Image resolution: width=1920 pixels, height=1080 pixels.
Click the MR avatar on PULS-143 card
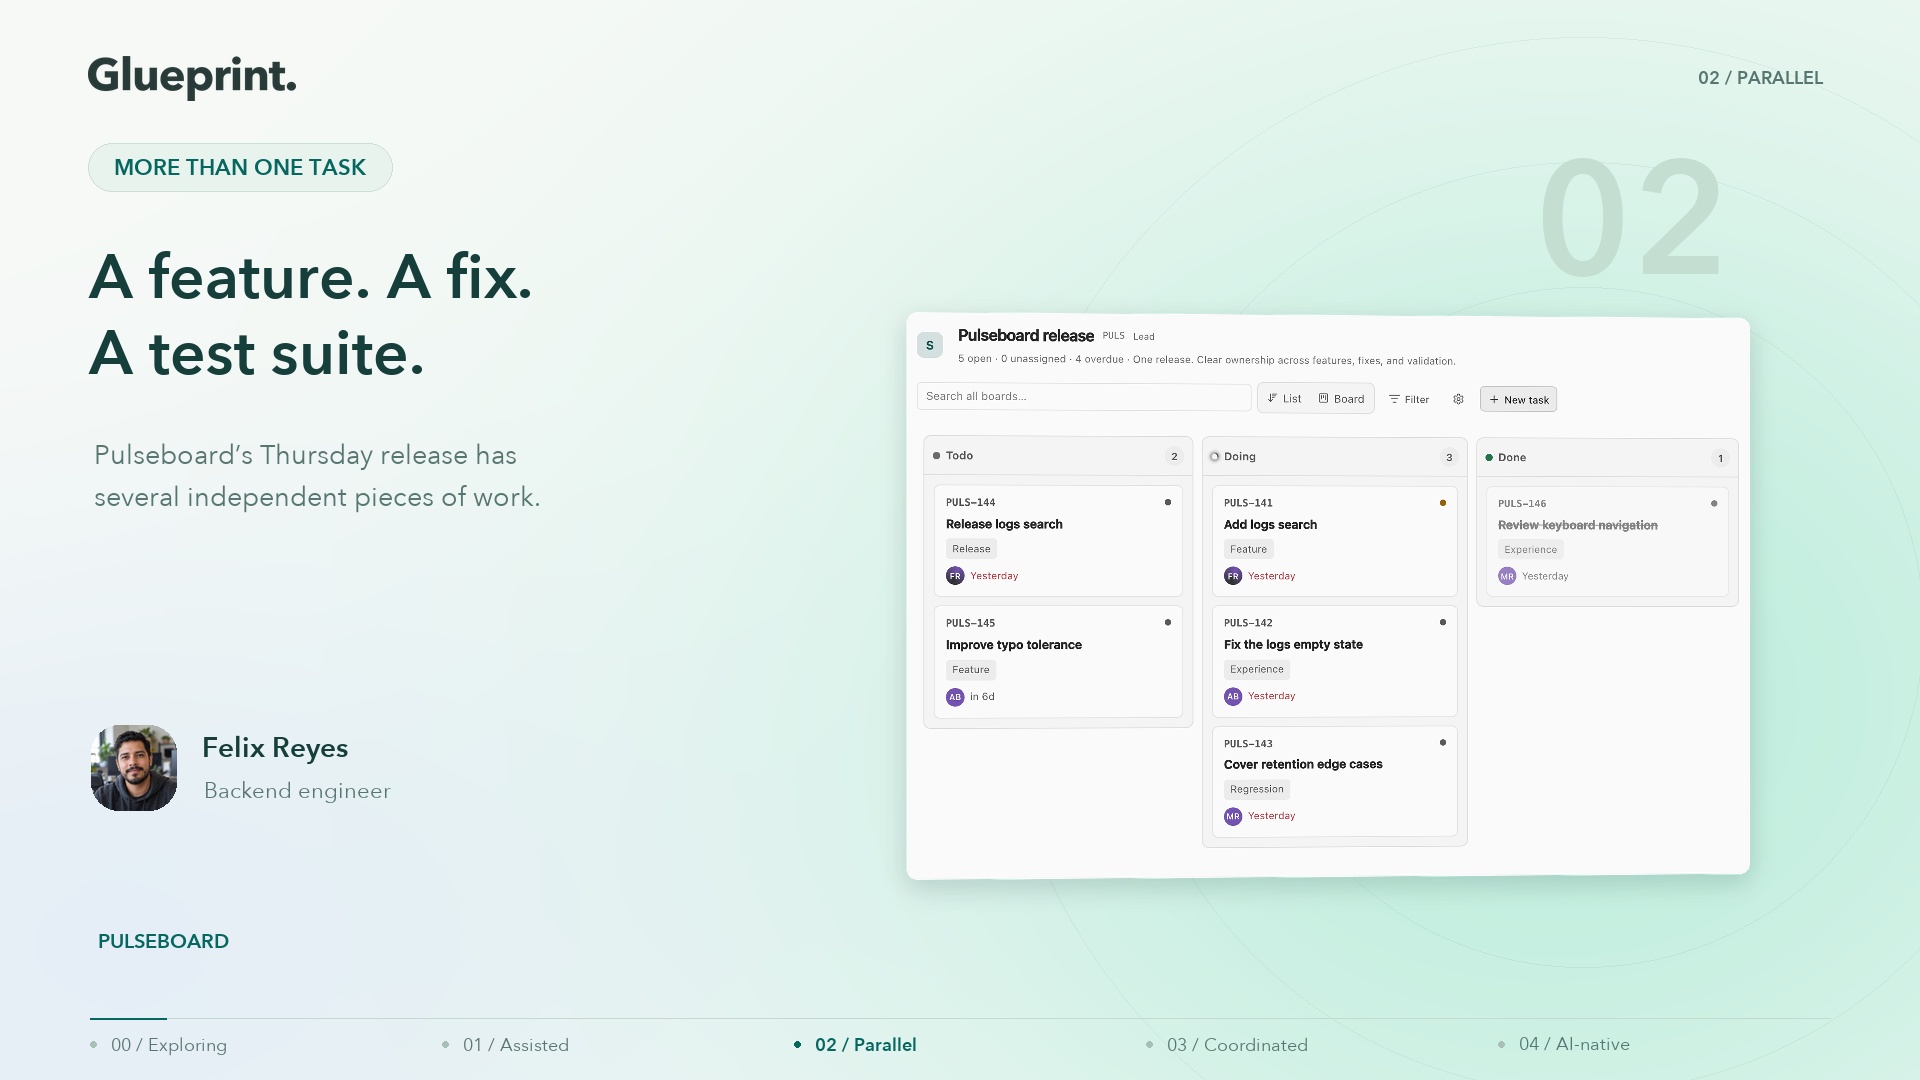(1233, 816)
